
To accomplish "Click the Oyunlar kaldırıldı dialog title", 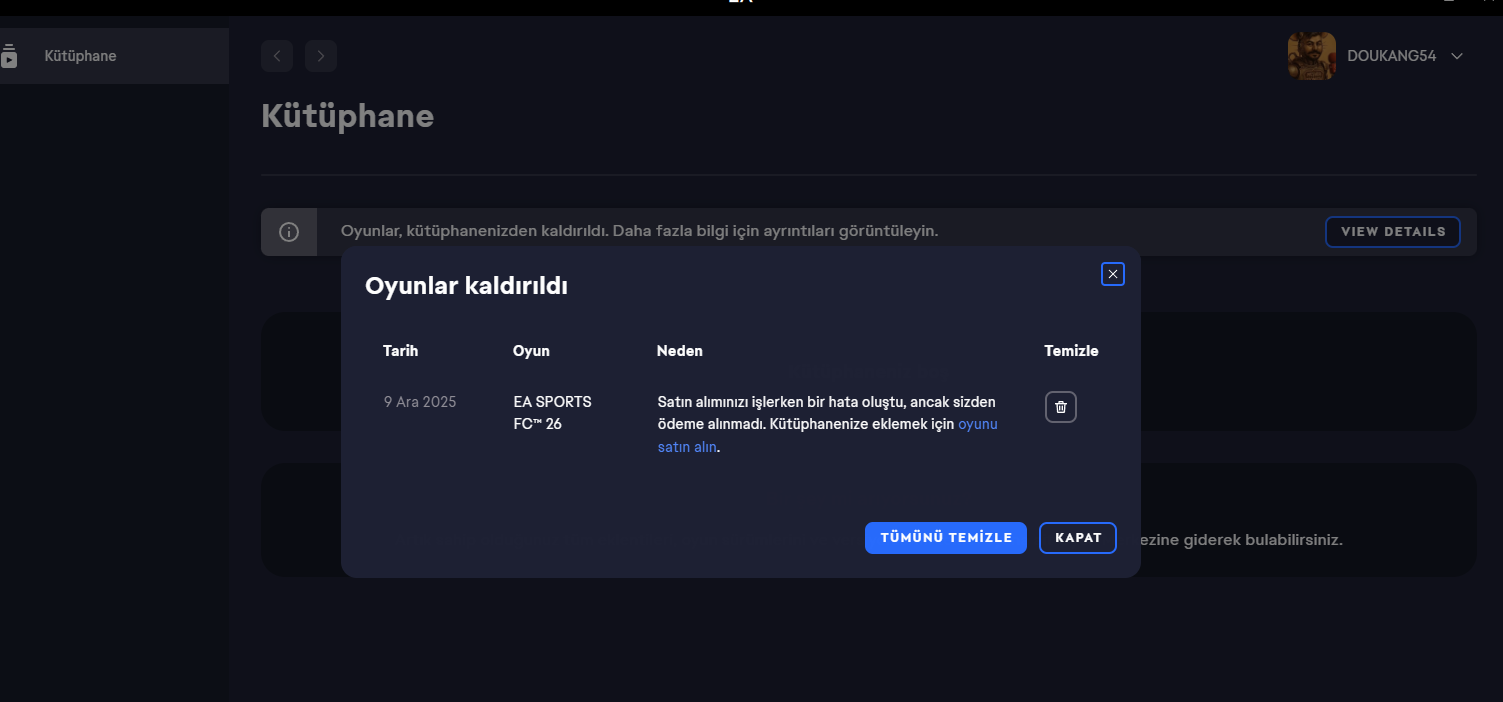I will [466, 287].
